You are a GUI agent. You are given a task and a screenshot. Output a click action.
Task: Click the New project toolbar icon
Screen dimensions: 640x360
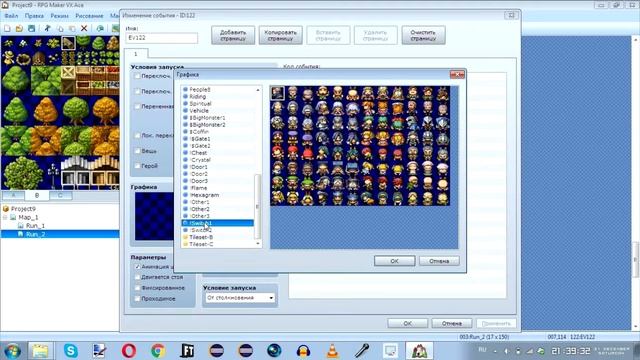tap(7, 29)
